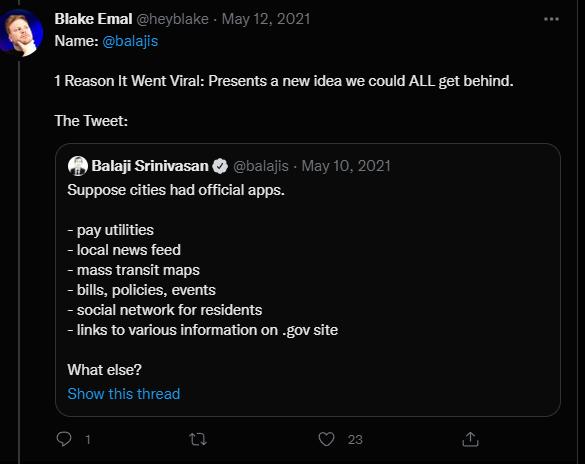This screenshot has width=585, height=464.
Task: Click the verified badge next to Balaji Srinivasan
Action: pos(220,166)
